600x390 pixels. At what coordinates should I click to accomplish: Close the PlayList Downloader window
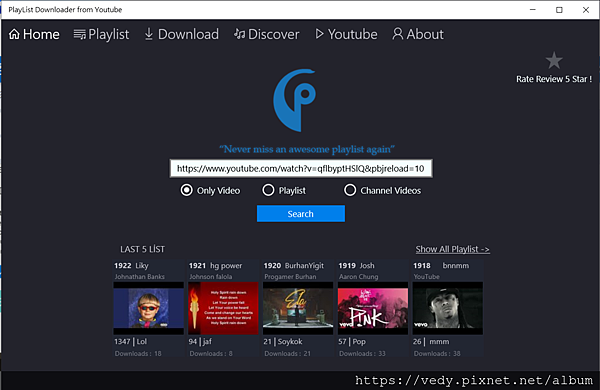point(585,10)
